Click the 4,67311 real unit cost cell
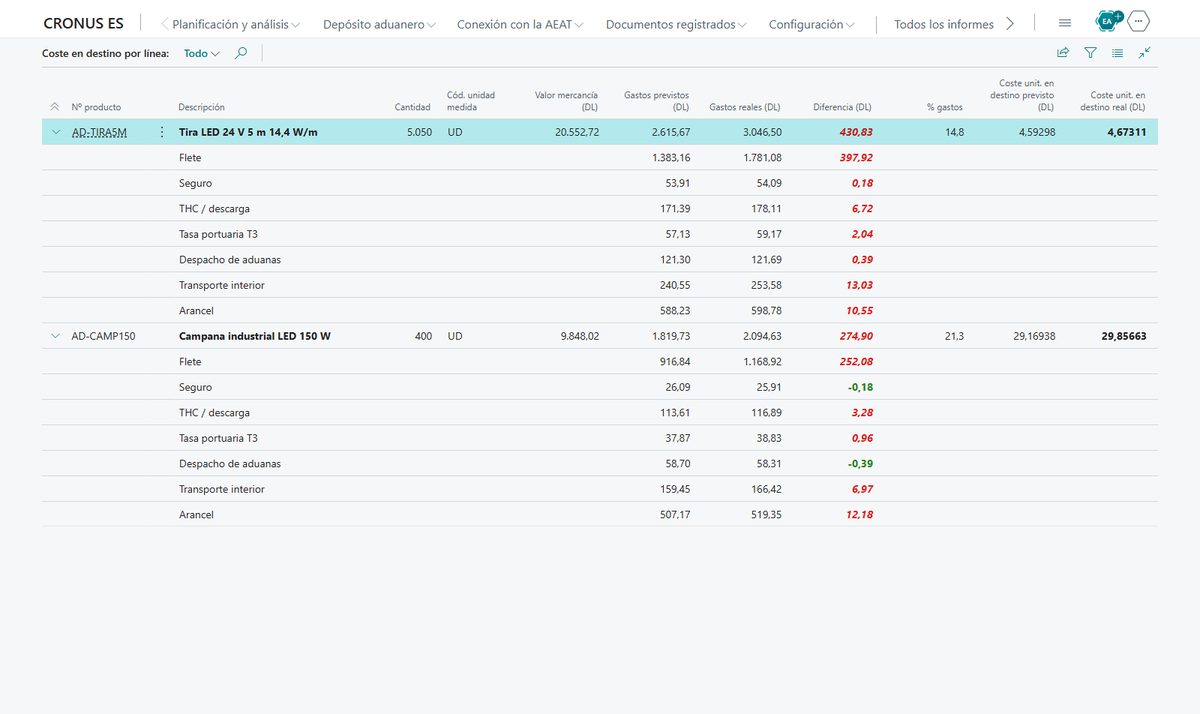Viewport: 1200px width, 714px height. [x=1126, y=132]
